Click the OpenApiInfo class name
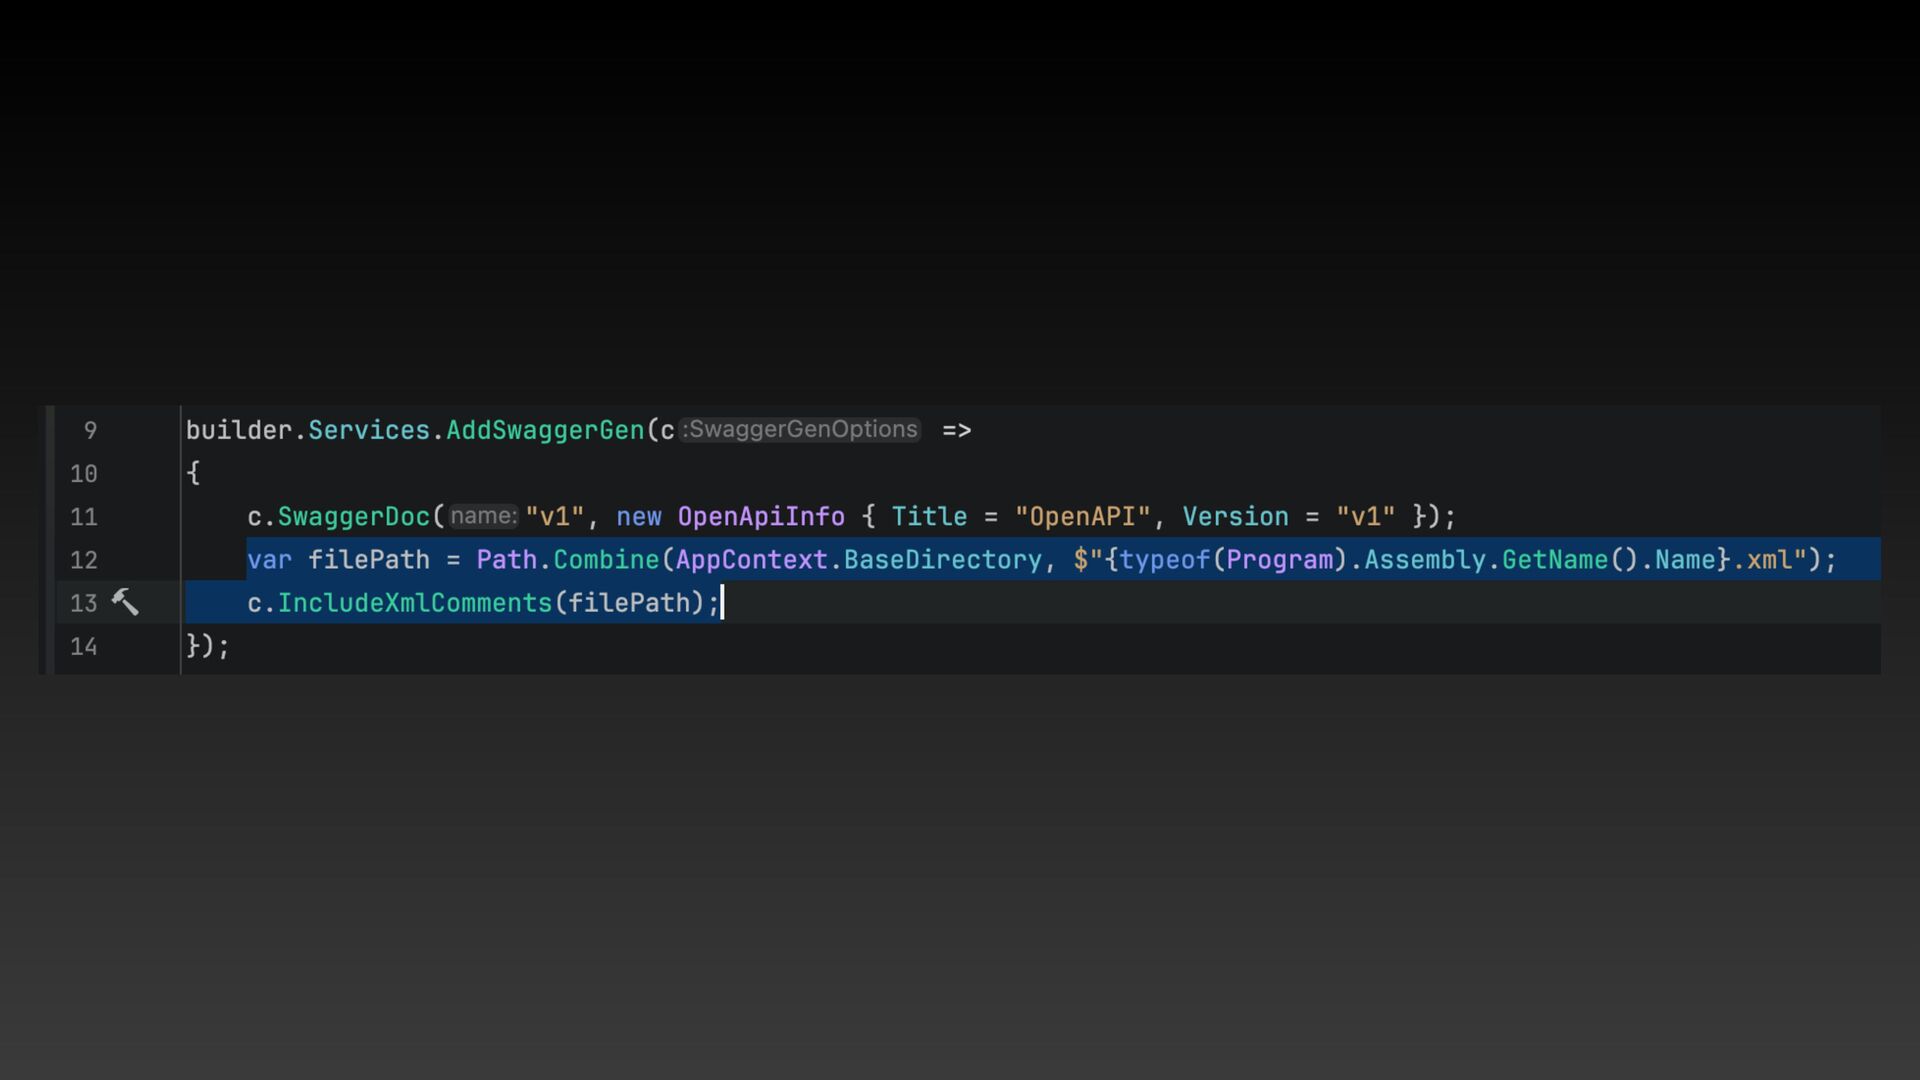The image size is (1920, 1080). tap(761, 517)
